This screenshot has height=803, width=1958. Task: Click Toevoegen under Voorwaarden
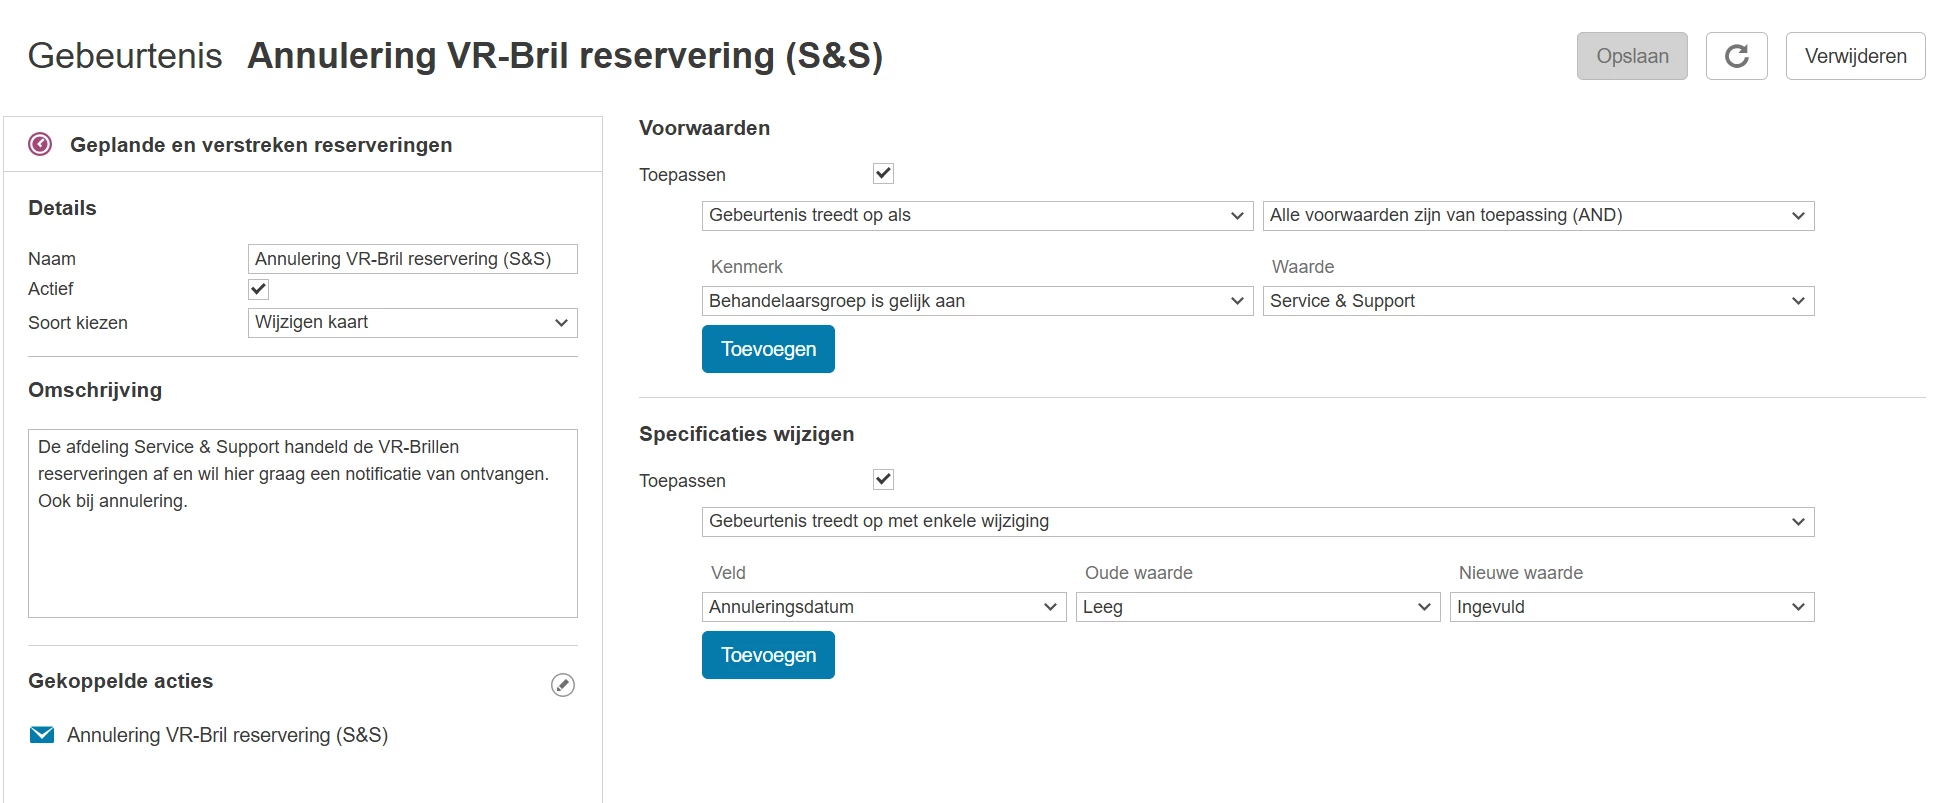point(768,349)
